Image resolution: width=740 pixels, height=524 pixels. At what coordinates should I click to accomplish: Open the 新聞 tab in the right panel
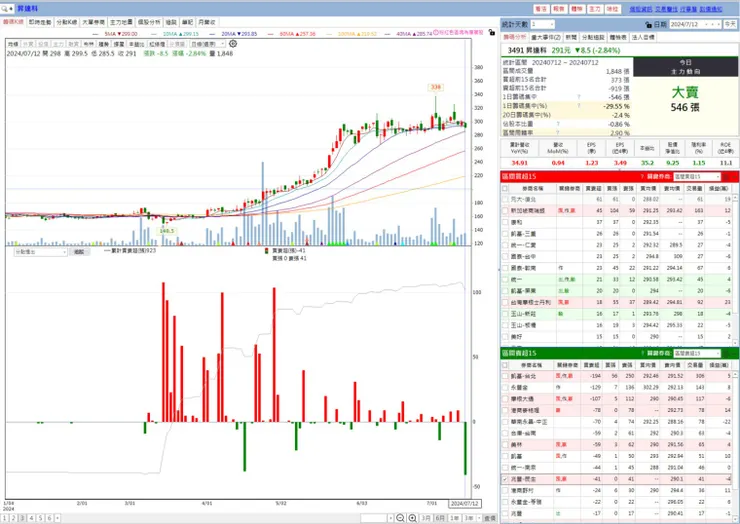click(571, 37)
